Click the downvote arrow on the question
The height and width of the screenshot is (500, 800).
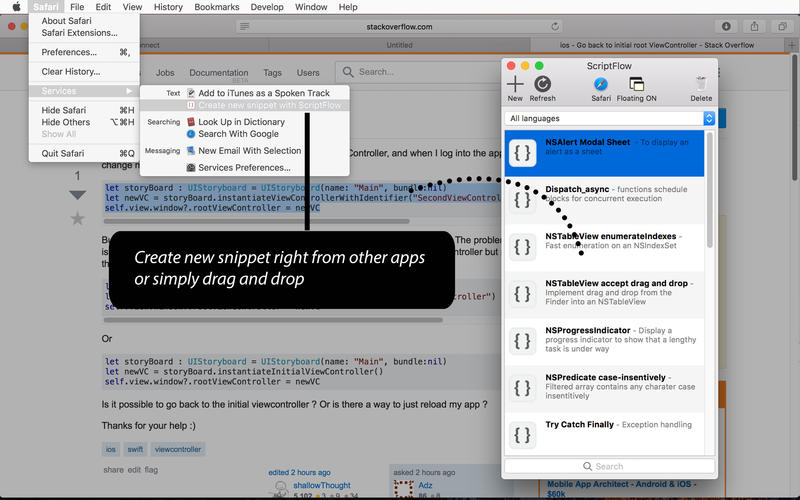pyautogui.click(x=78, y=195)
